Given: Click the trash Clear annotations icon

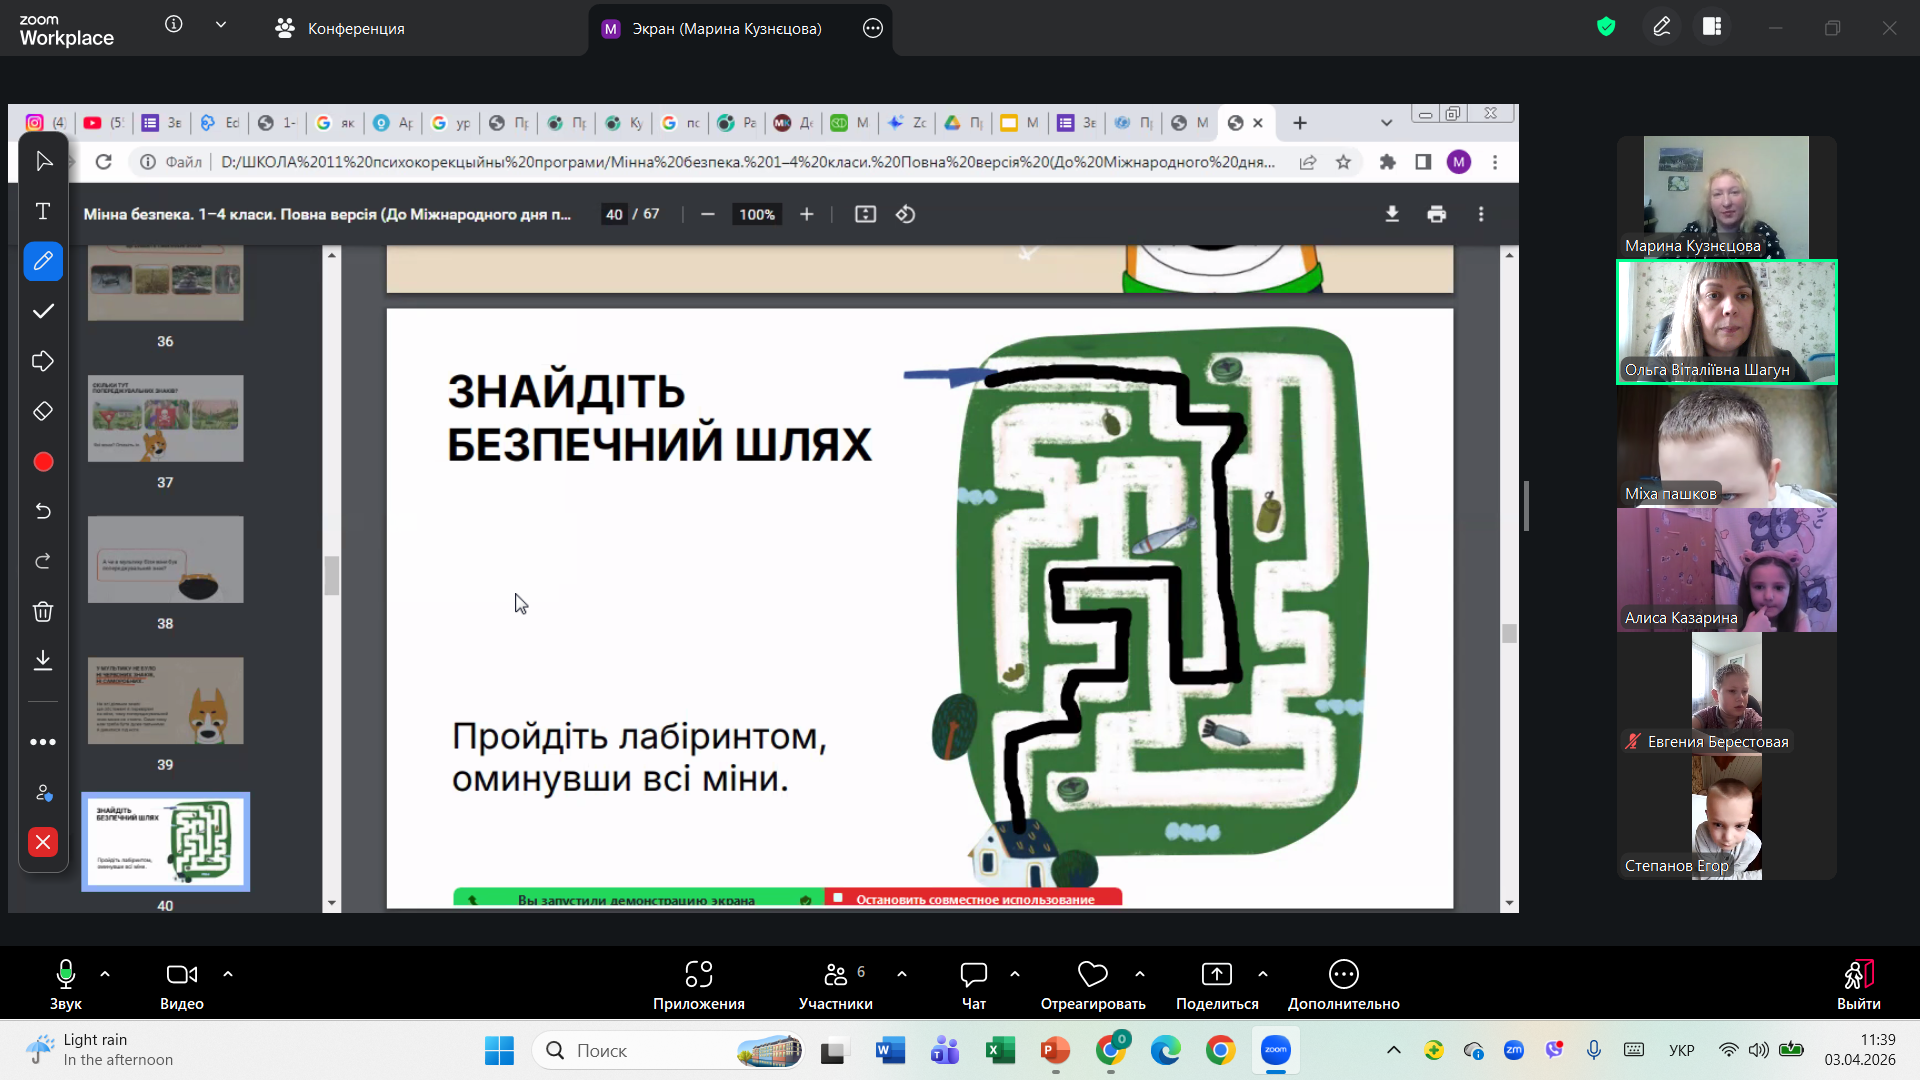Looking at the screenshot, I should (43, 611).
